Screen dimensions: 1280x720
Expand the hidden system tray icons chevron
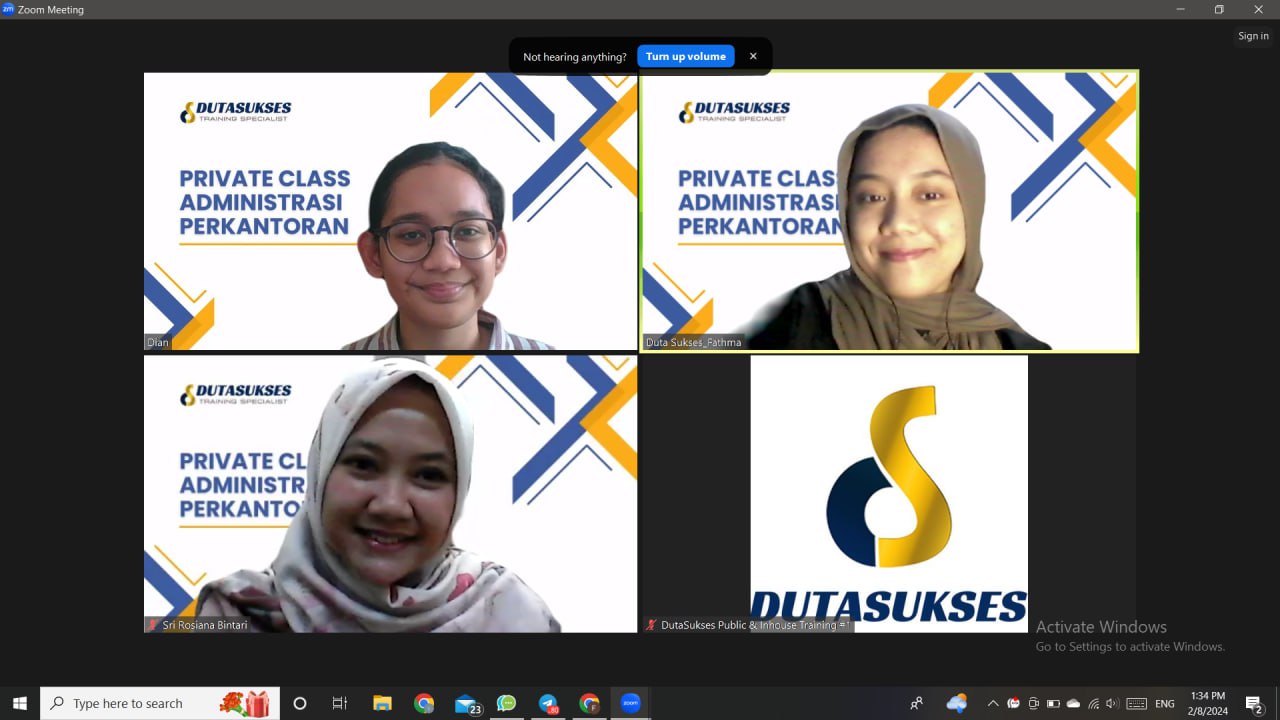pyautogui.click(x=993, y=703)
